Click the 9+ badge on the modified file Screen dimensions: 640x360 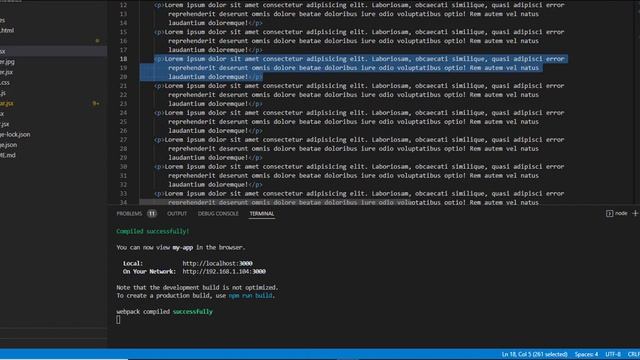(x=96, y=103)
